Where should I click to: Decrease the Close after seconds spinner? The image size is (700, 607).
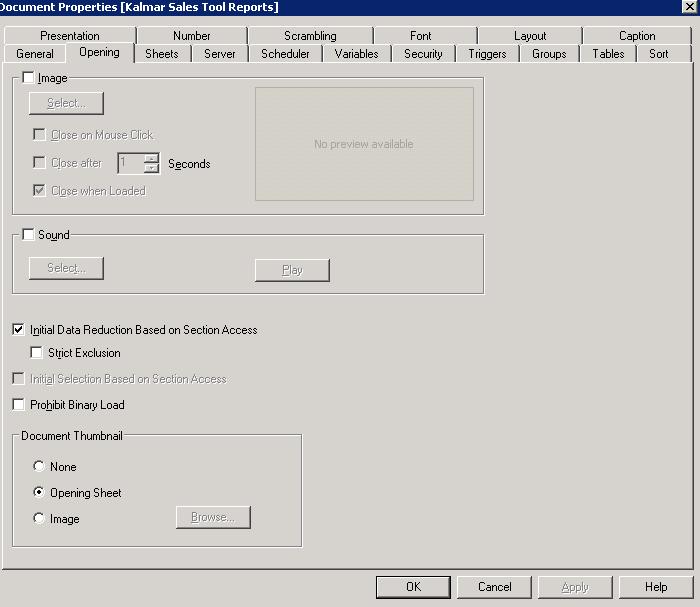[x=152, y=168]
